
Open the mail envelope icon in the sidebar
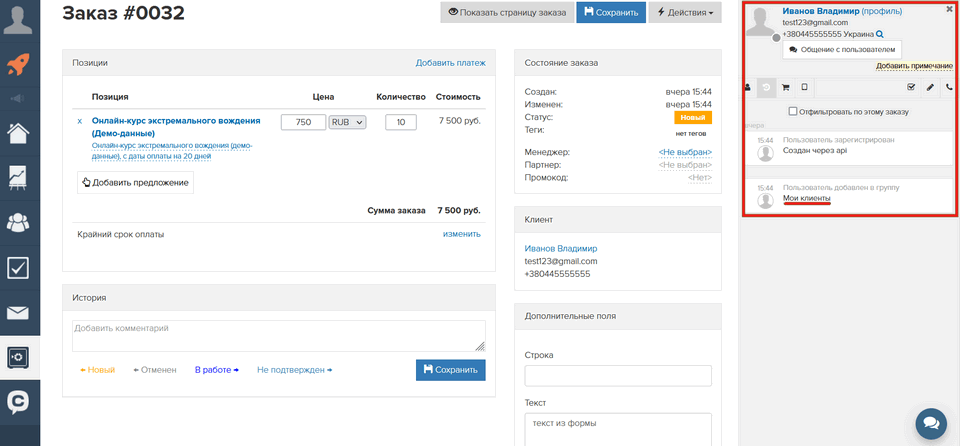point(19,312)
